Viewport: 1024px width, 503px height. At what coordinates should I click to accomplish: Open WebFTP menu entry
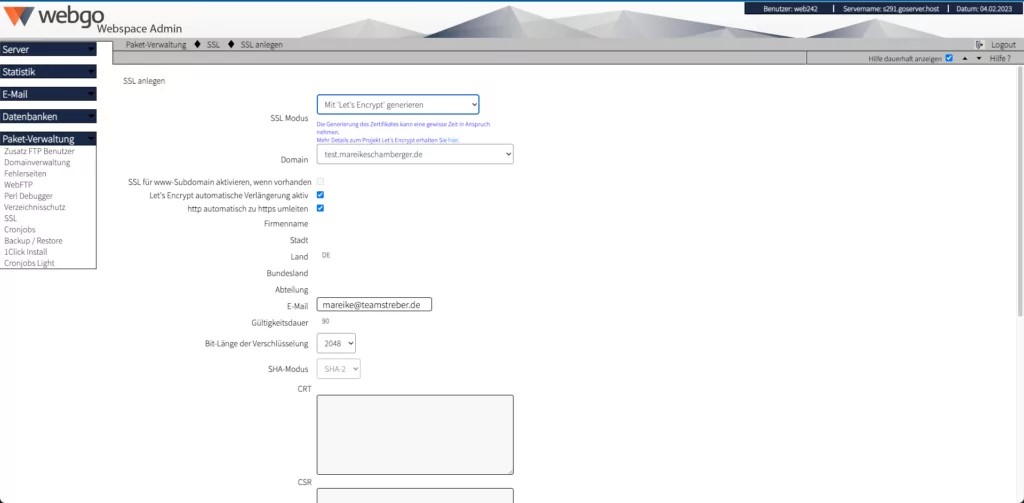(x=18, y=185)
